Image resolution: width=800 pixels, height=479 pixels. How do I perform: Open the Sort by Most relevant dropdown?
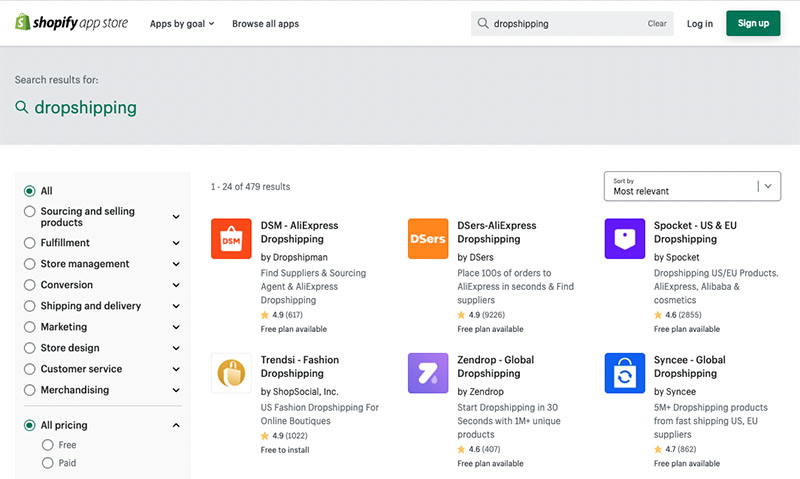692,186
